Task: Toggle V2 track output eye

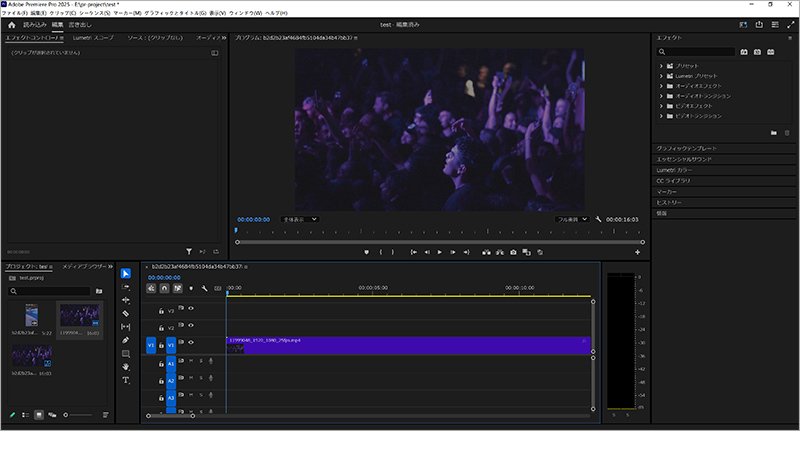Action: point(191,325)
